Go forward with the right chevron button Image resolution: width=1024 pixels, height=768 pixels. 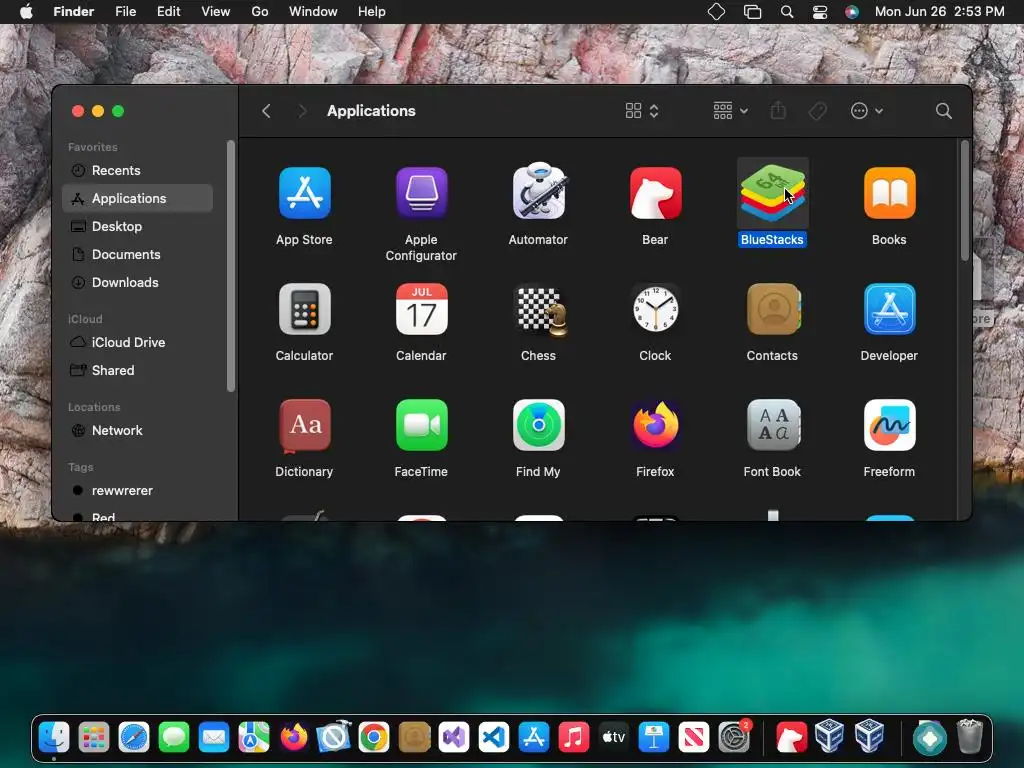point(302,111)
